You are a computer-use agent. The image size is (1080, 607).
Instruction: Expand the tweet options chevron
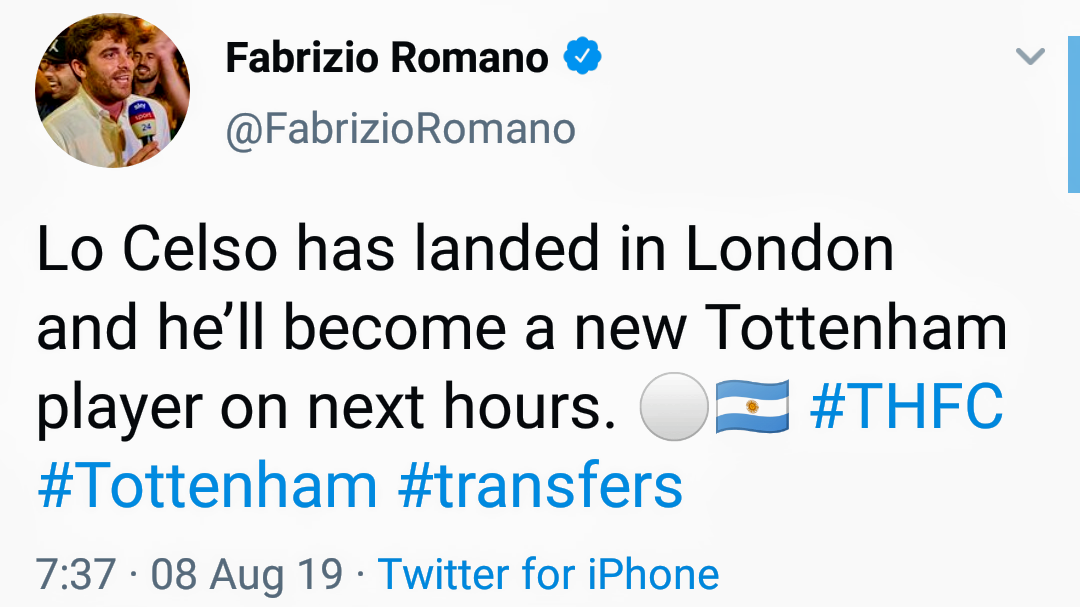click(x=1030, y=56)
